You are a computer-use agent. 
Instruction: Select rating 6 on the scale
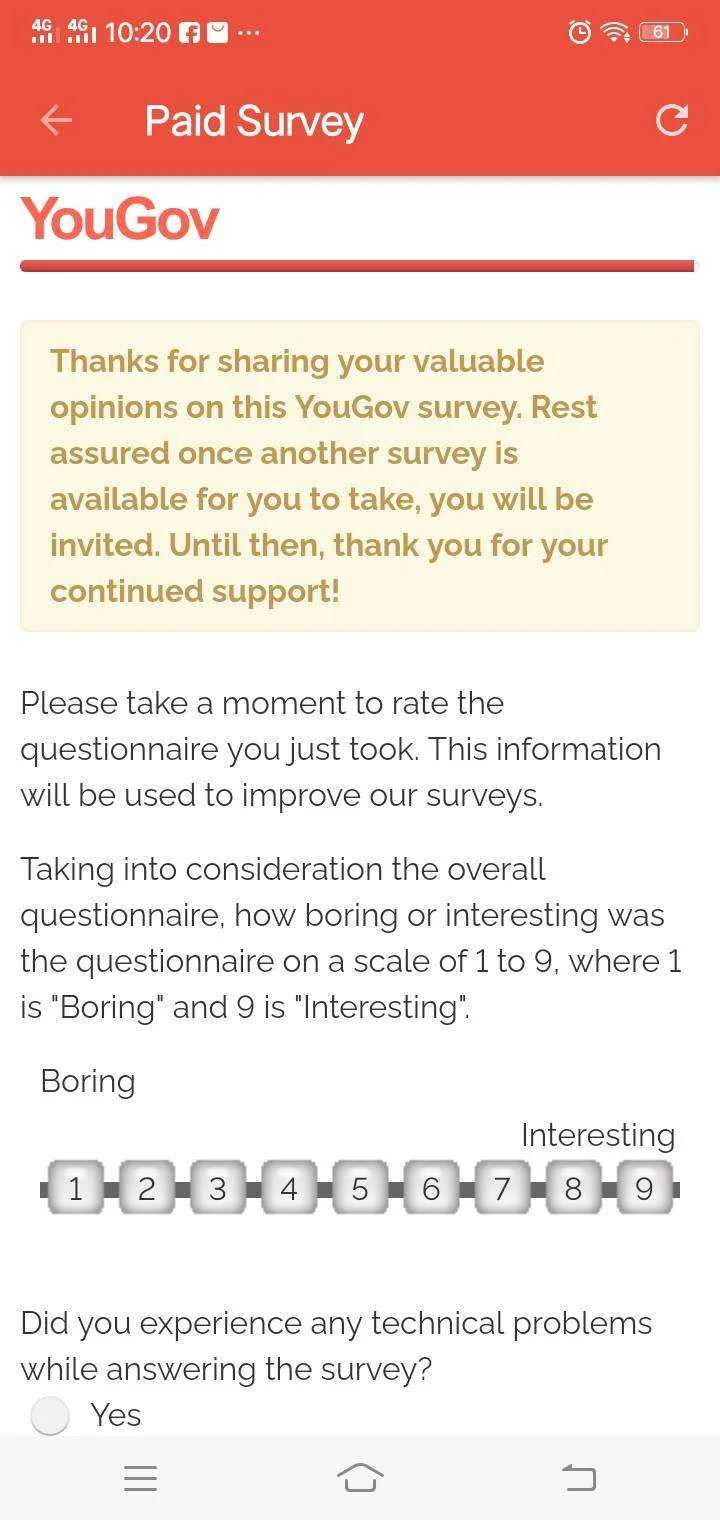coord(431,1188)
